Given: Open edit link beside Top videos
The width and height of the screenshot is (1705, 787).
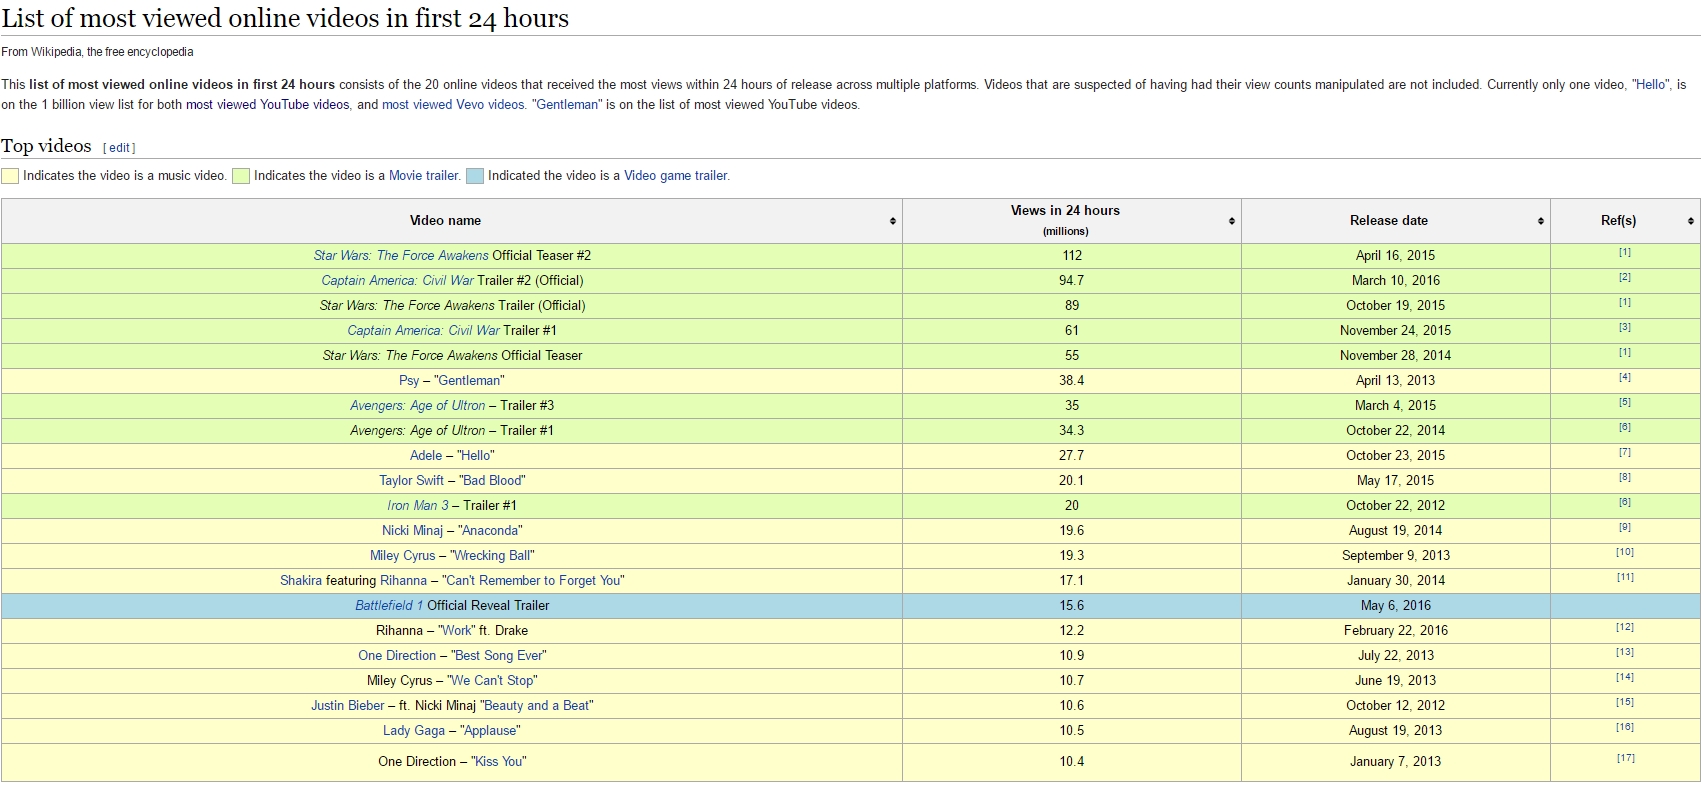Looking at the screenshot, I should tap(120, 148).
